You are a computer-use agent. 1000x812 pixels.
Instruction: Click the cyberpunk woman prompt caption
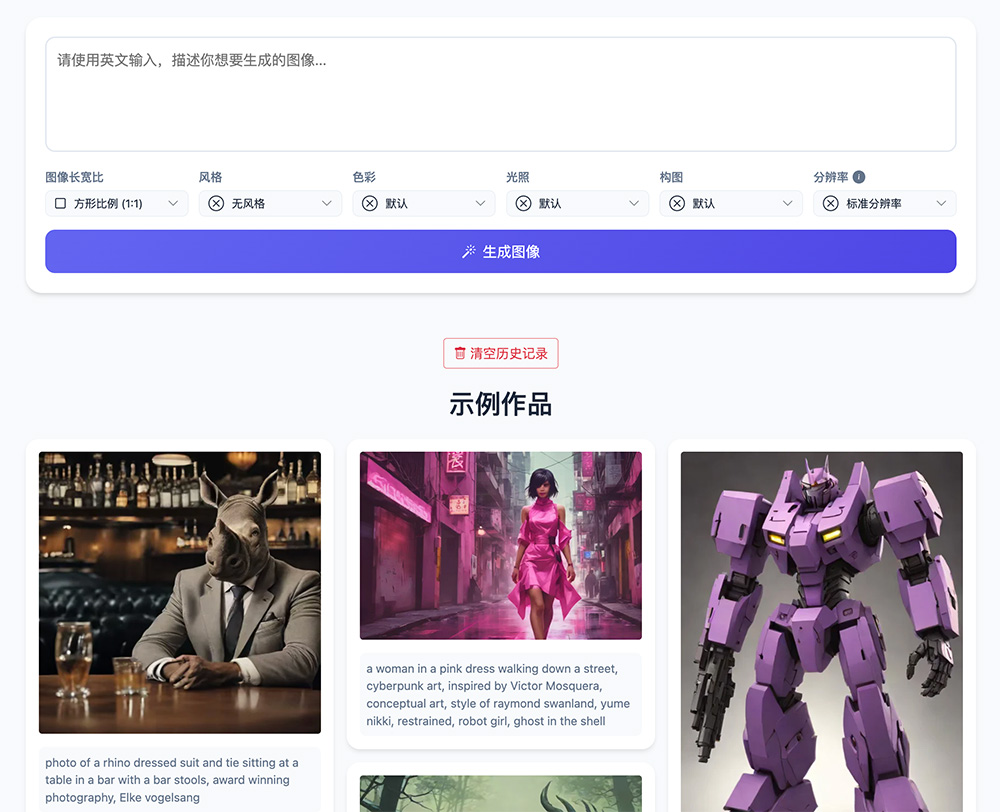(x=500, y=695)
